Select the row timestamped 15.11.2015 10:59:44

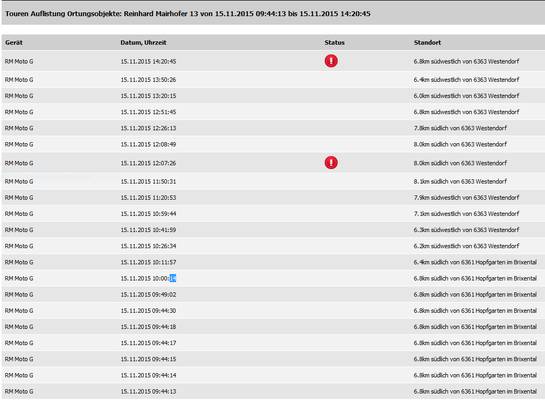pos(273,214)
